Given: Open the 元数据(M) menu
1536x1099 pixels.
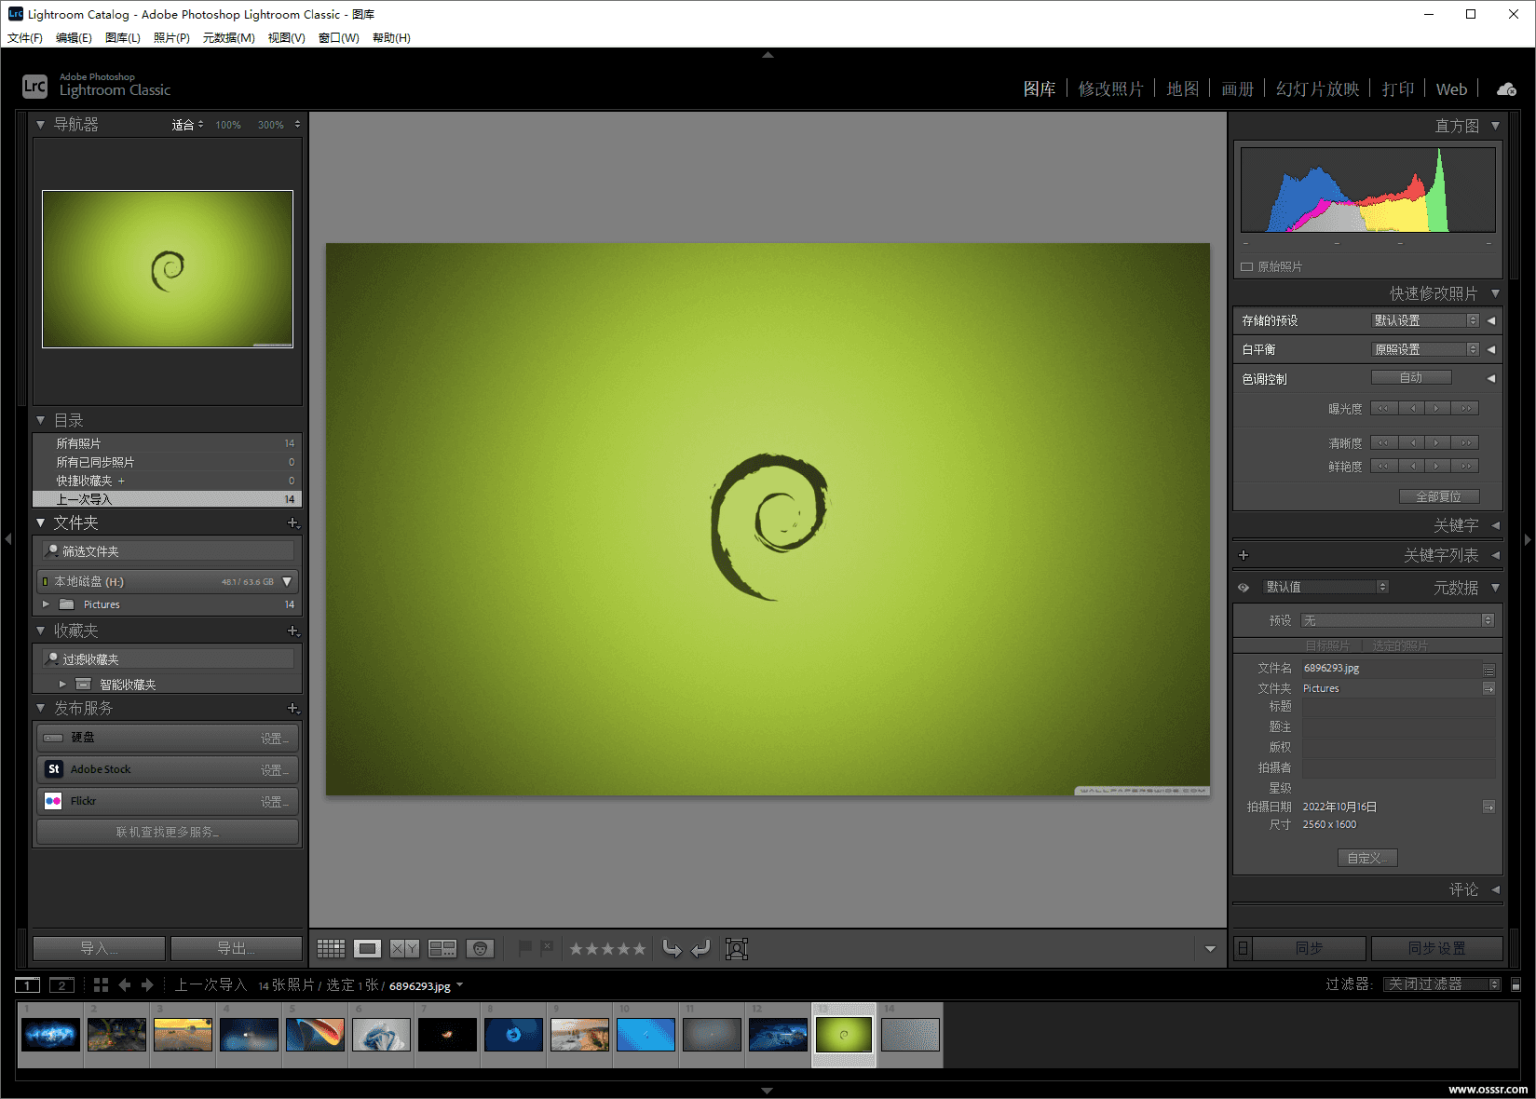Looking at the screenshot, I should pyautogui.click(x=228, y=38).
